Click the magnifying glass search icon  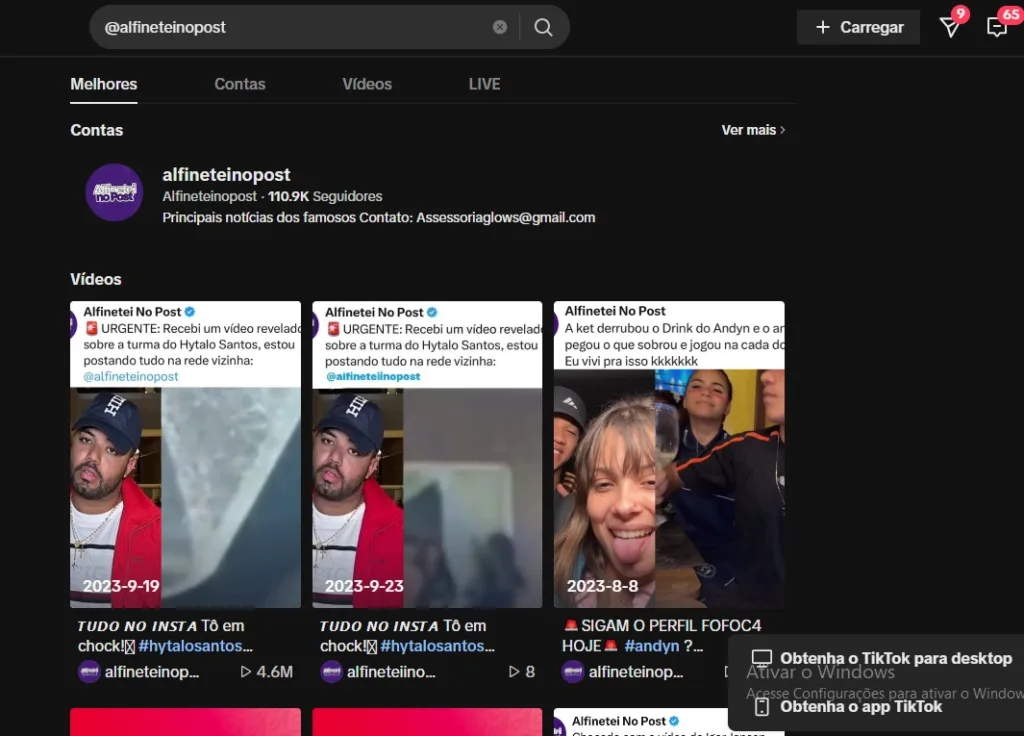pos(543,27)
